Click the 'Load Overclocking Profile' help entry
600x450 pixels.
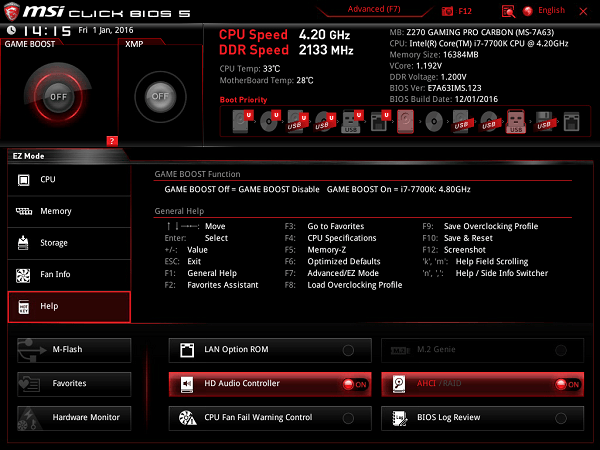355,285
